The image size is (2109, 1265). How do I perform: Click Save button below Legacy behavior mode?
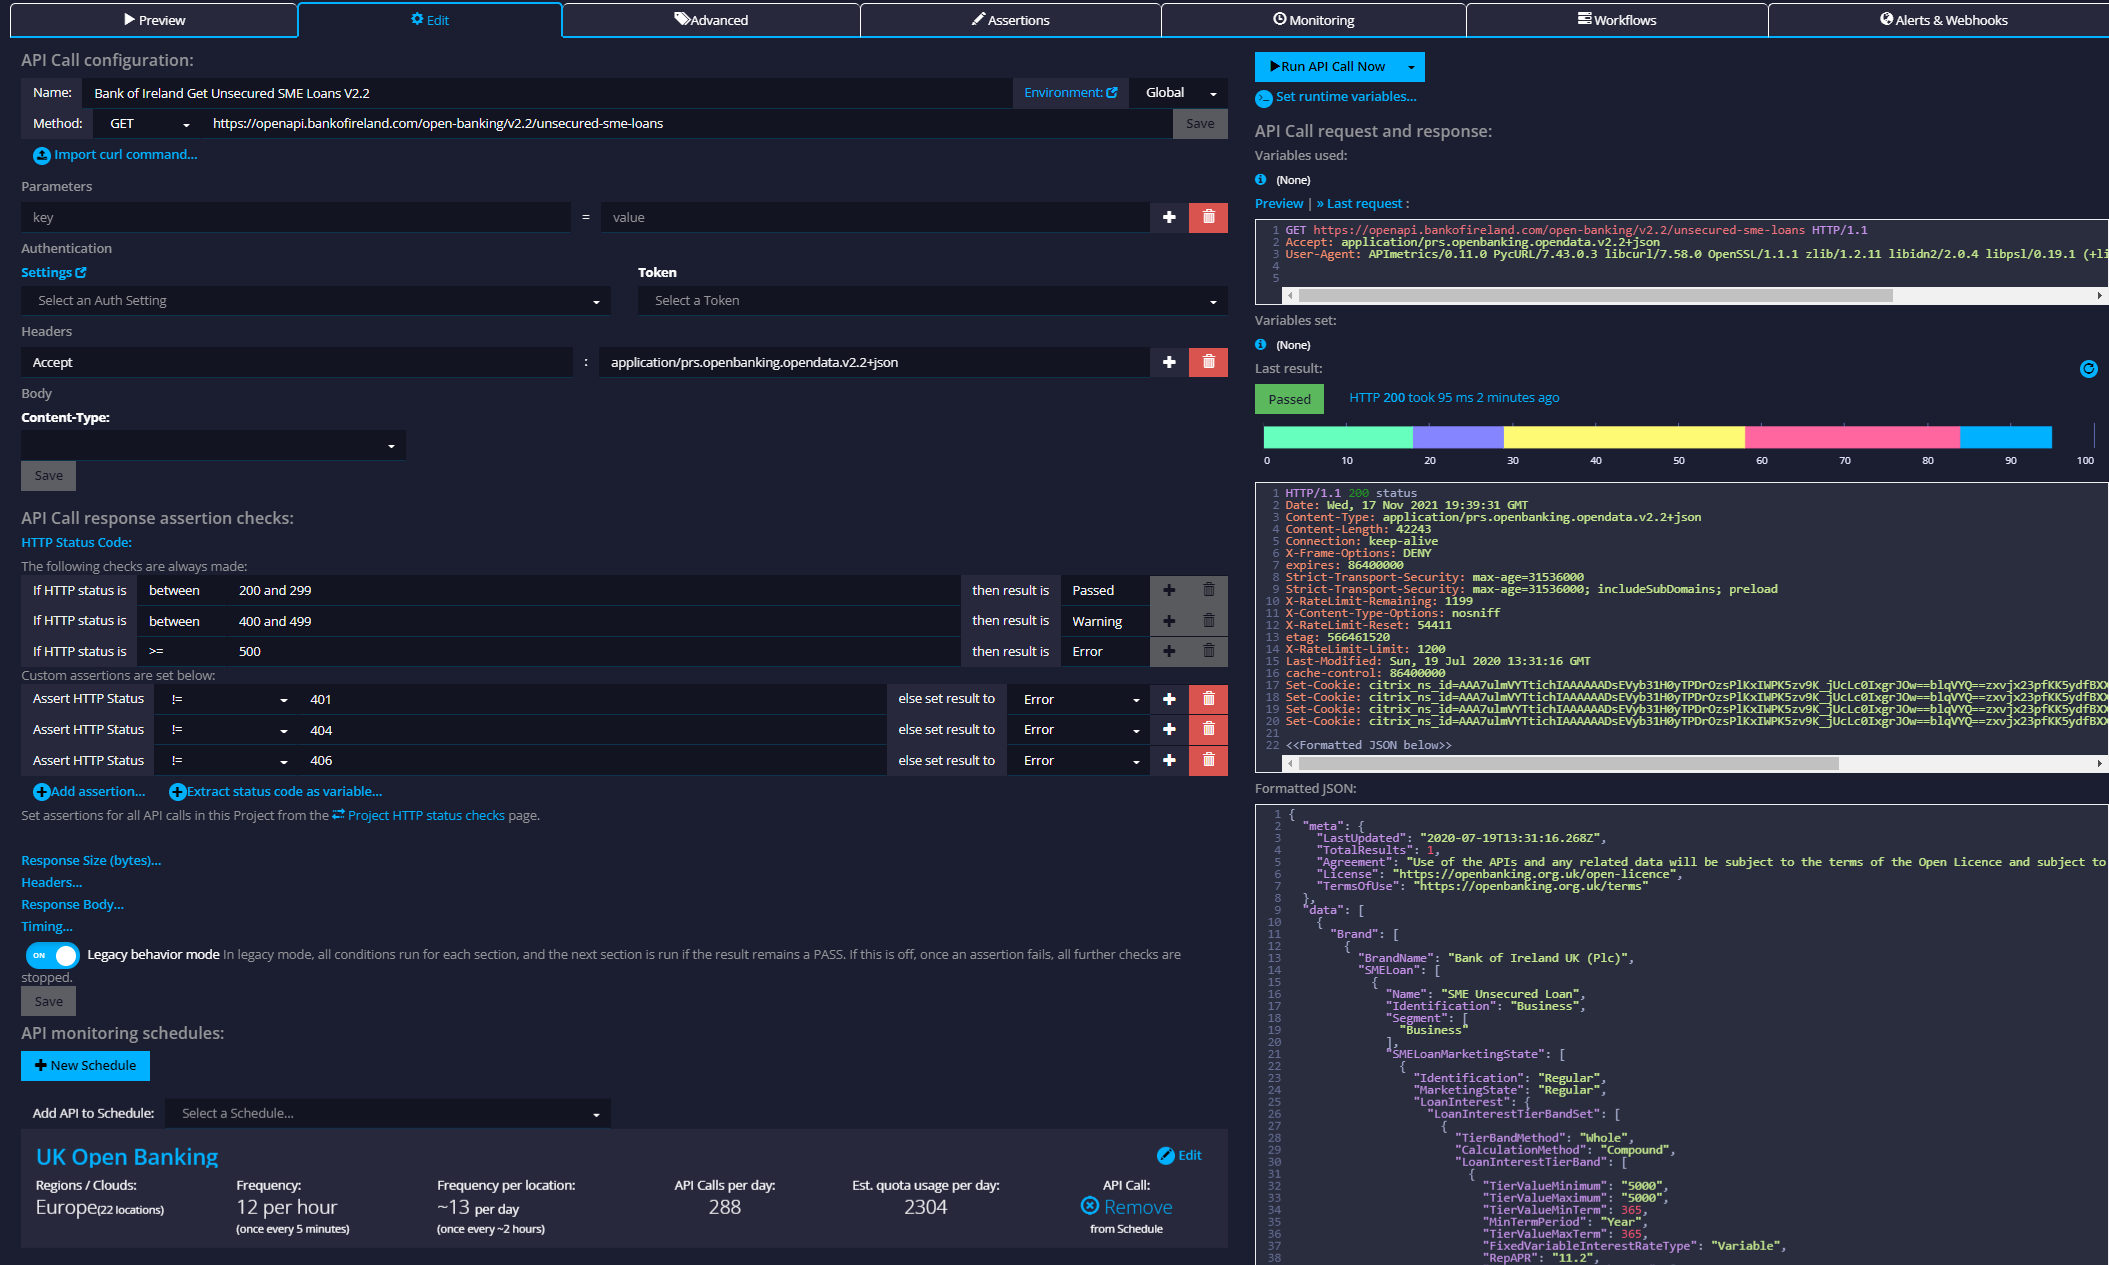pyautogui.click(x=48, y=1002)
